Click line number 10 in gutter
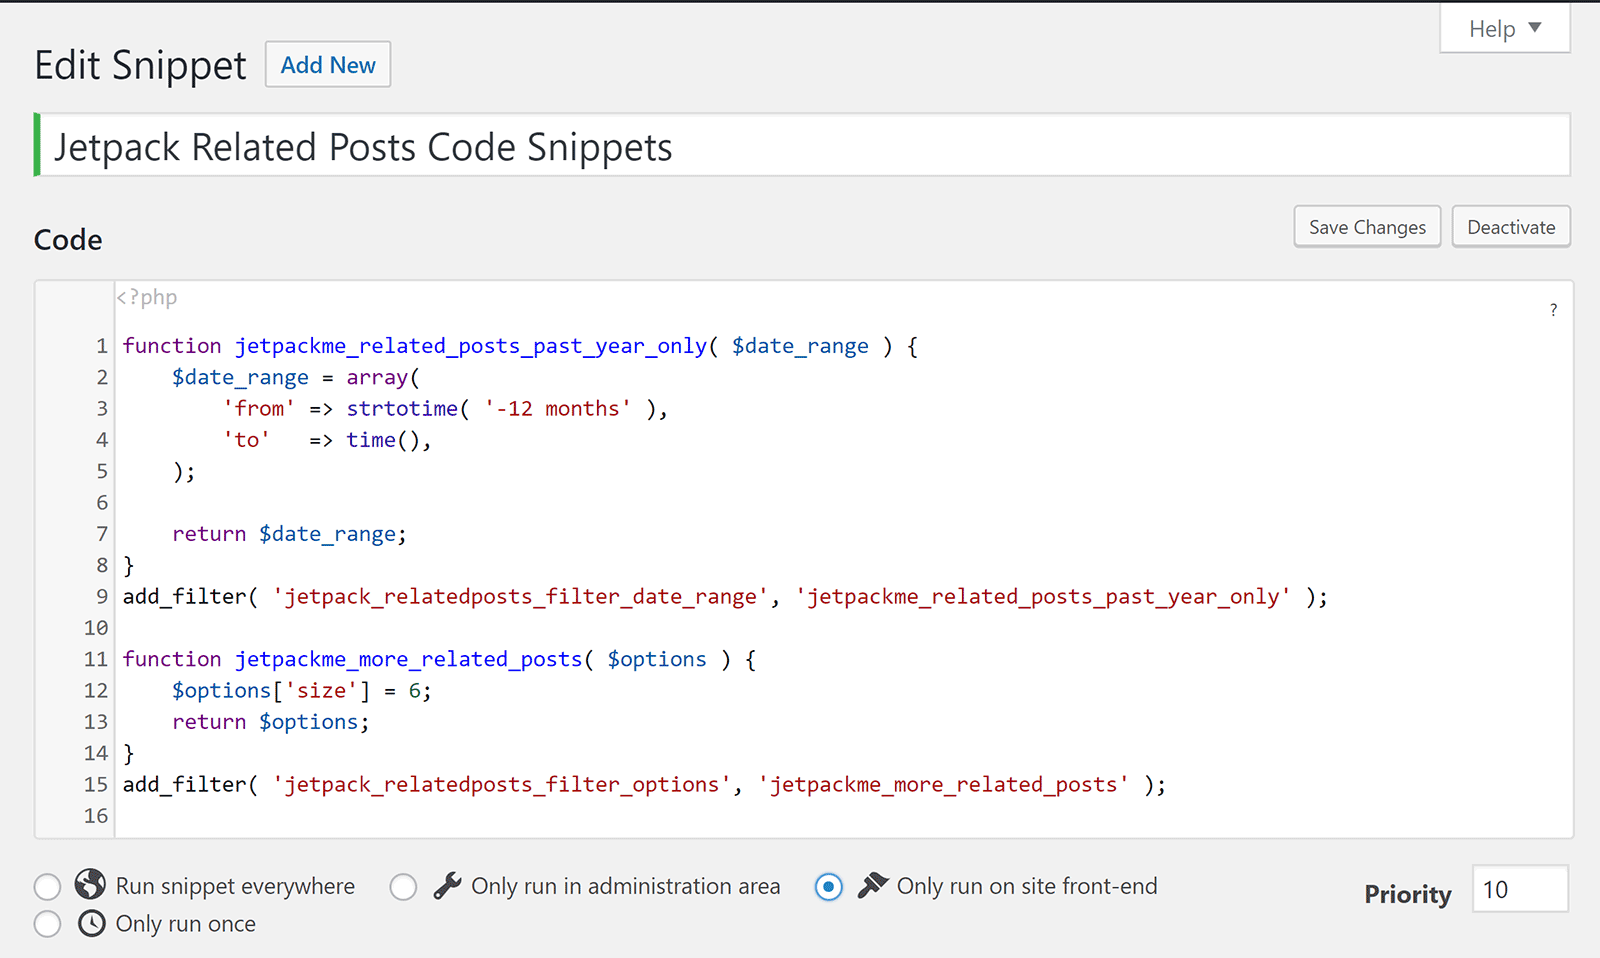This screenshot has width=1600, height=958. click(x=96, y=628)
